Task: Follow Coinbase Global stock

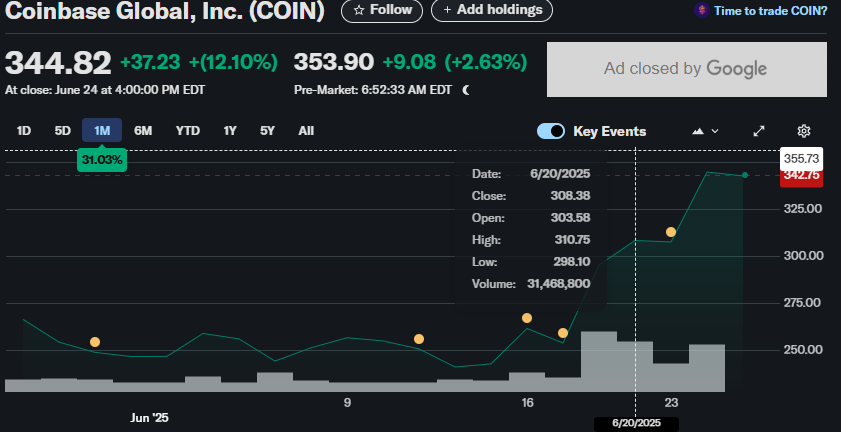Action: tap(382, 10)
